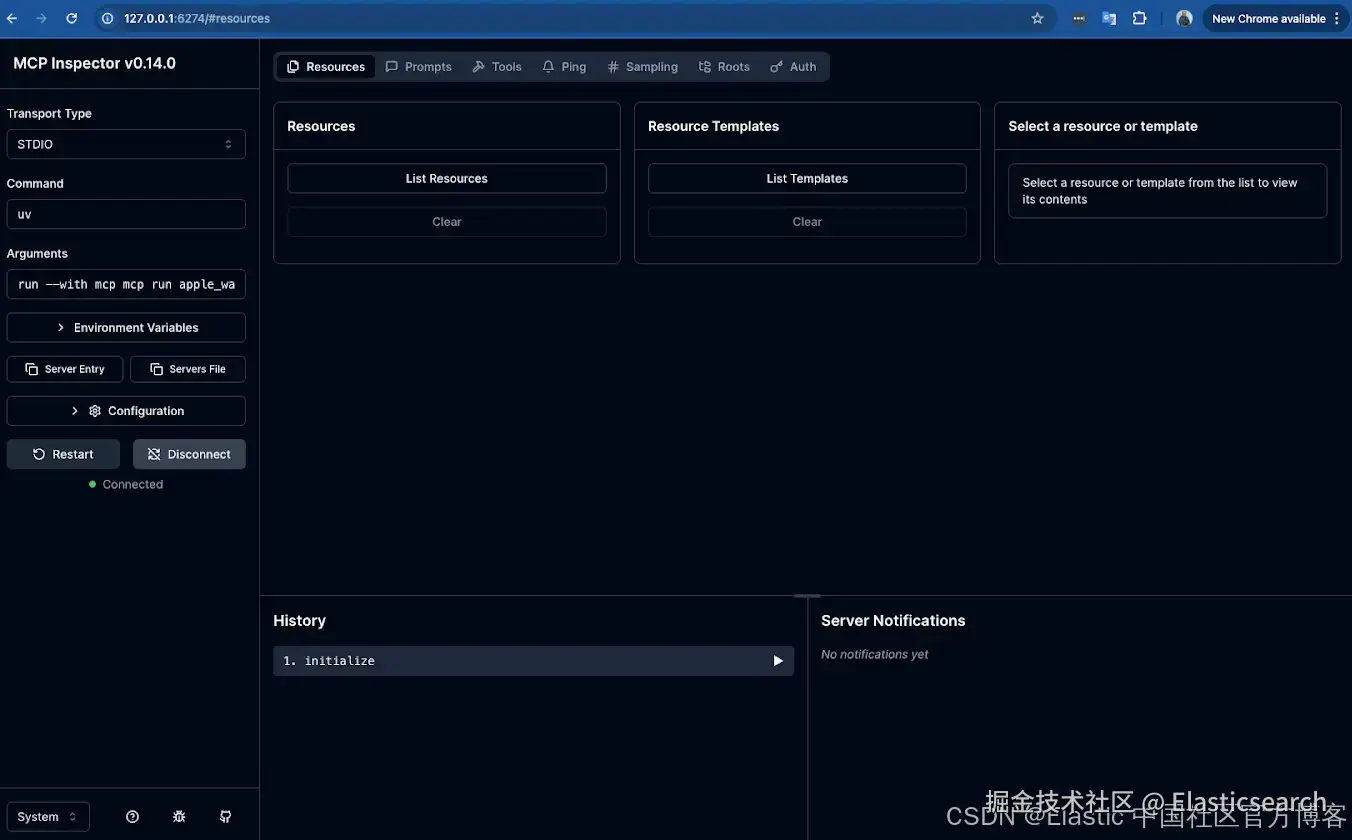Expand the initialize history entry arrow

778,661
